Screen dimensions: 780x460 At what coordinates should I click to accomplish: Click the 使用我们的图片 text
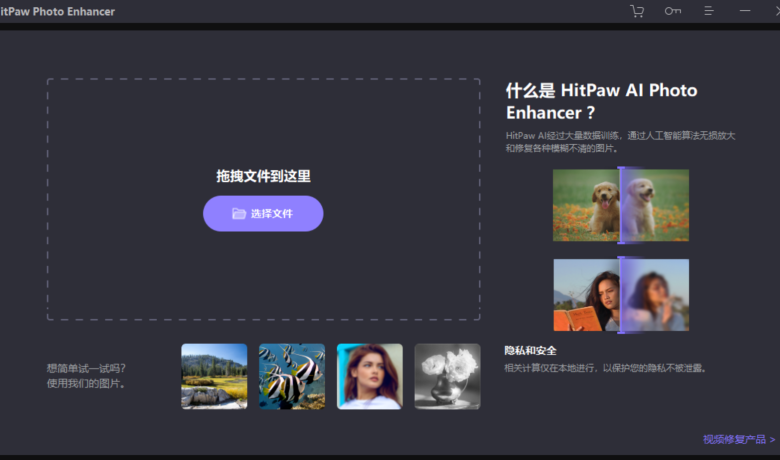coord(86,383)
